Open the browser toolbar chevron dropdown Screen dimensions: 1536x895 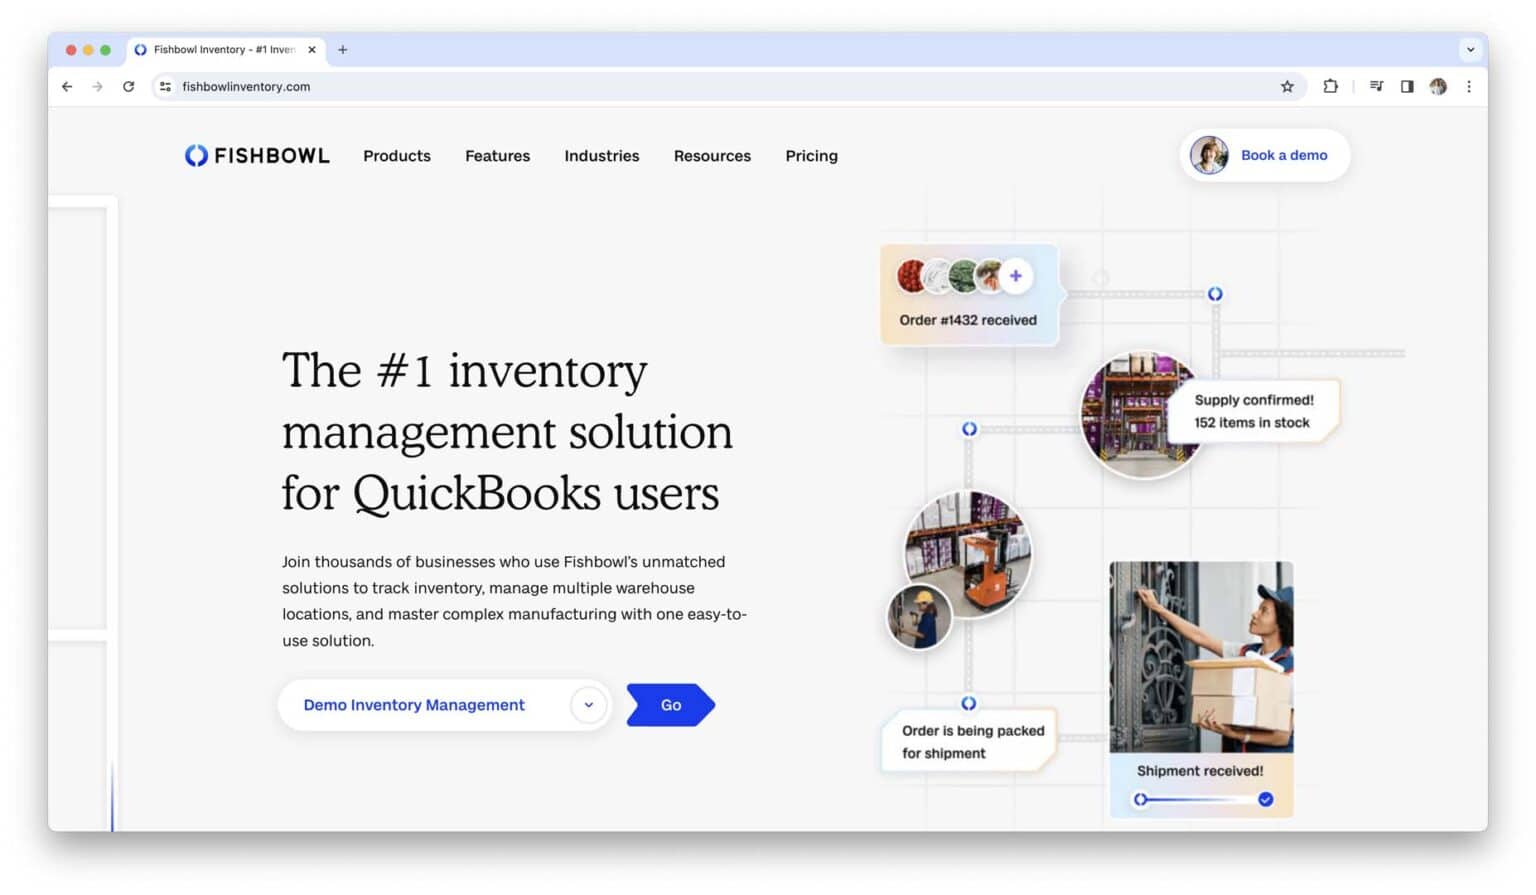click(x=1469, y=49)
